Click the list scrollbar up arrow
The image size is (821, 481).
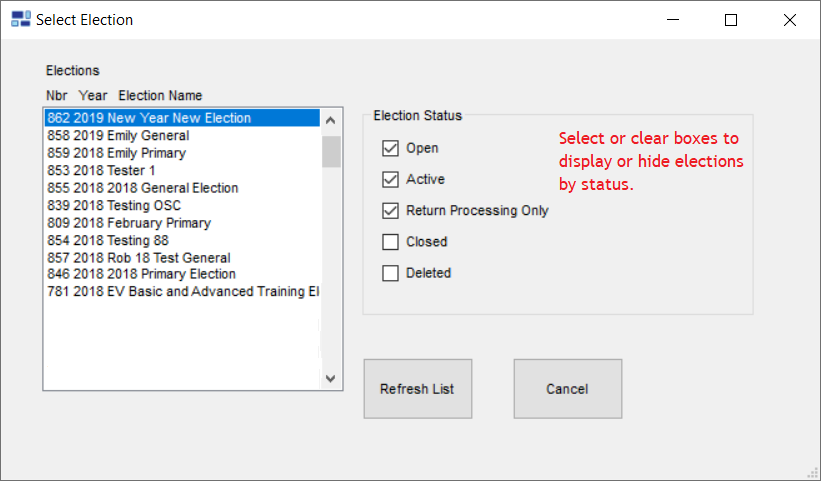pyautogui.click(x=330, y=120)
